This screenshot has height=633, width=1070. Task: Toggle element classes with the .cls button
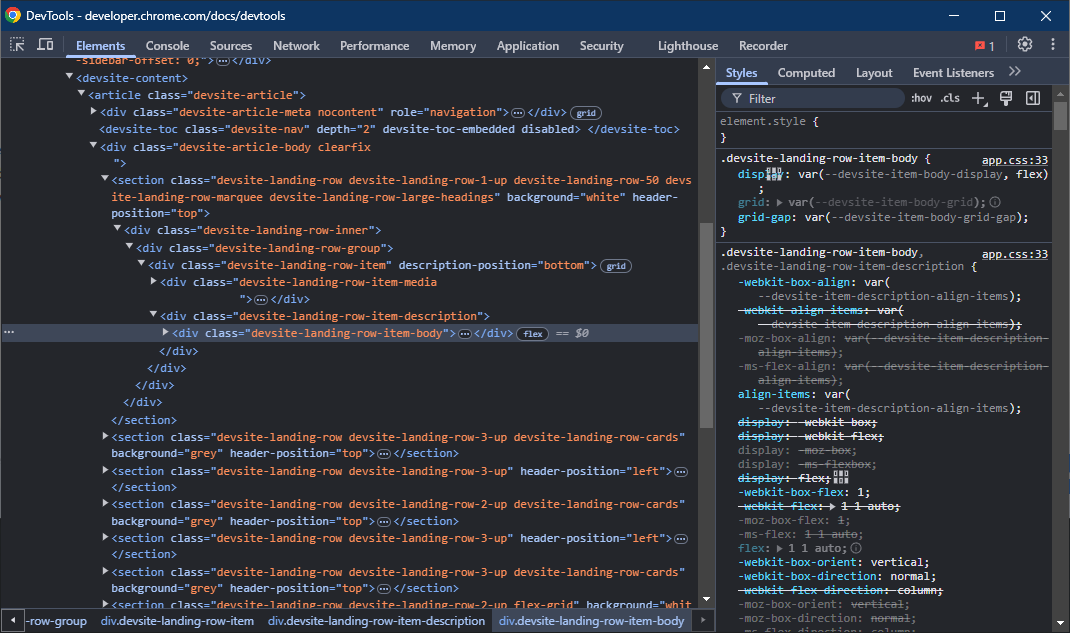(950, 97)
